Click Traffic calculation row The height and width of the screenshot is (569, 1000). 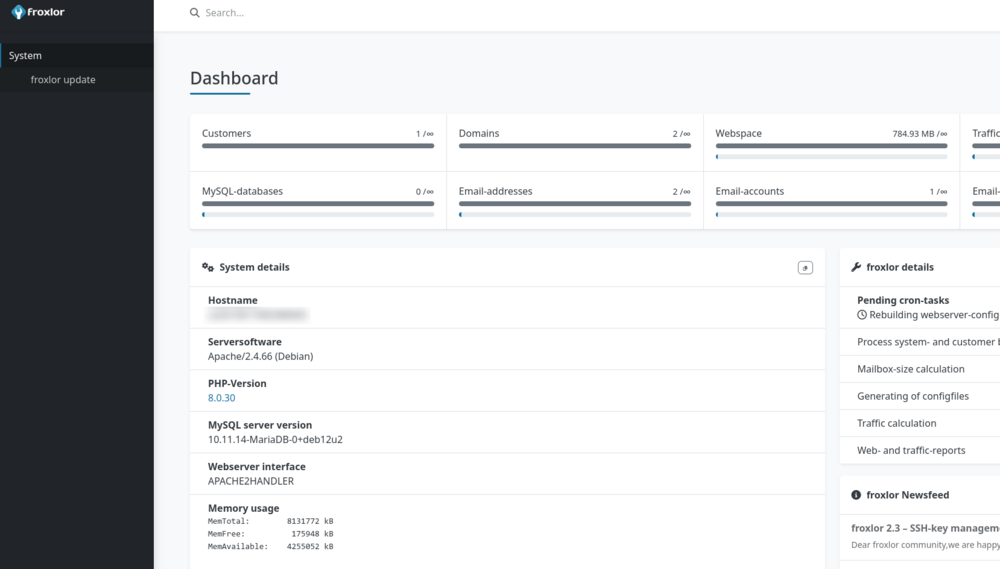tap(920, 424)
